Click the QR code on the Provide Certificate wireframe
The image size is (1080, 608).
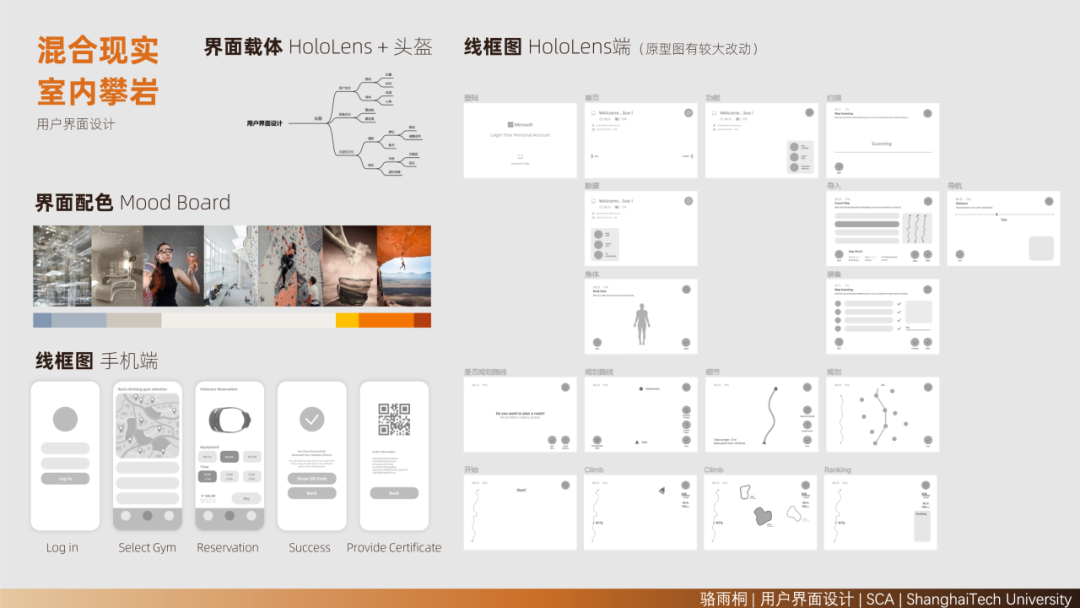[394, 419]
